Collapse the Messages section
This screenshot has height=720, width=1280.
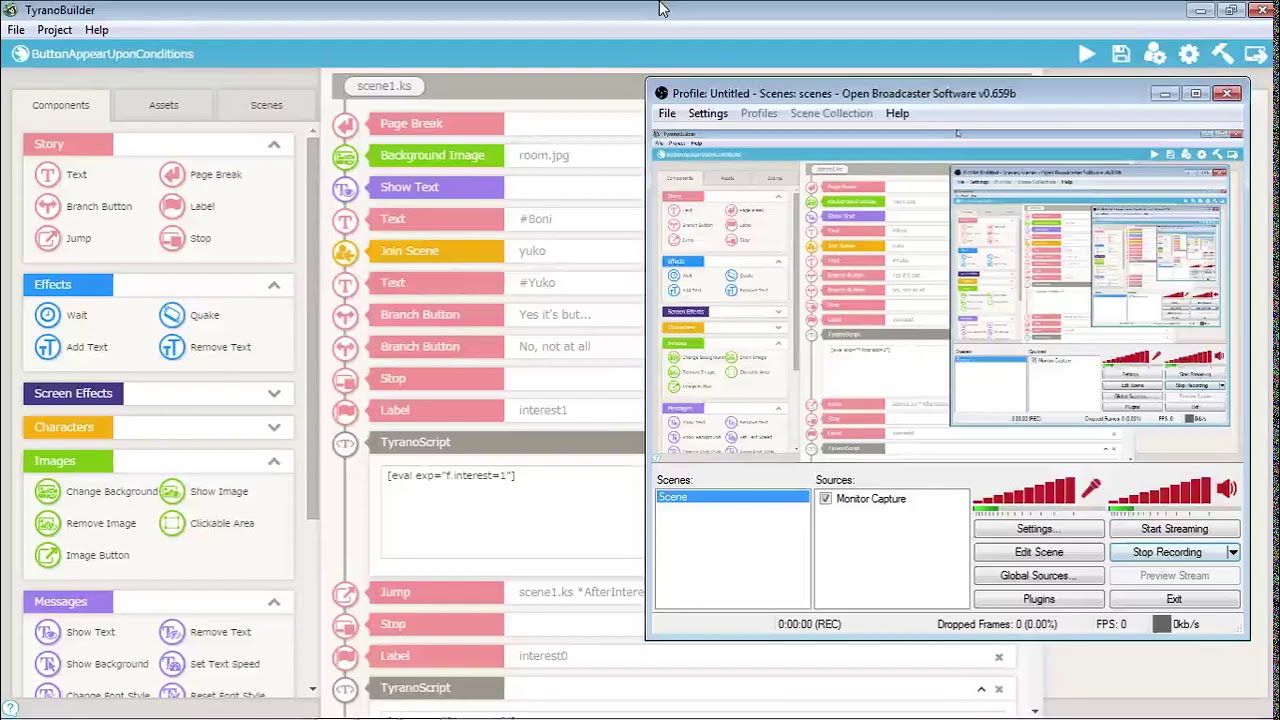274,602
